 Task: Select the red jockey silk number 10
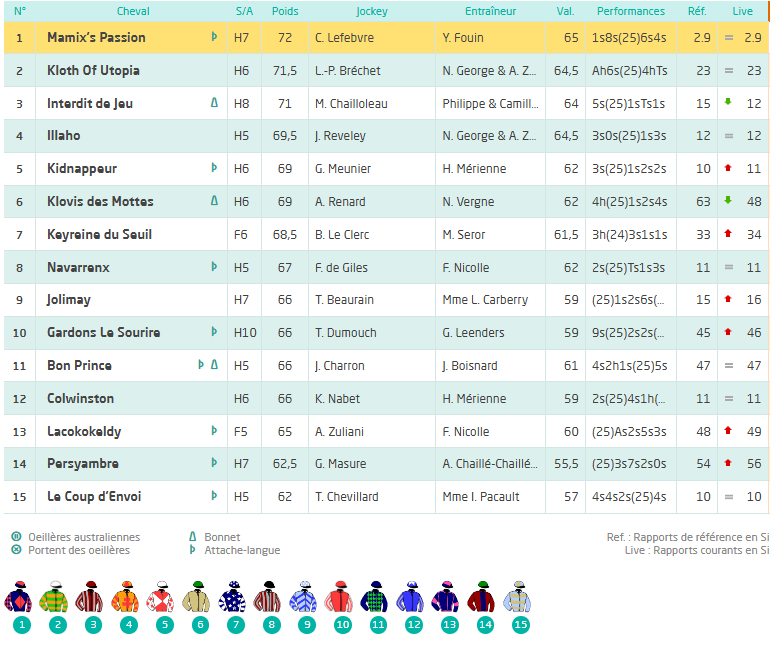(x=342, y=598)
